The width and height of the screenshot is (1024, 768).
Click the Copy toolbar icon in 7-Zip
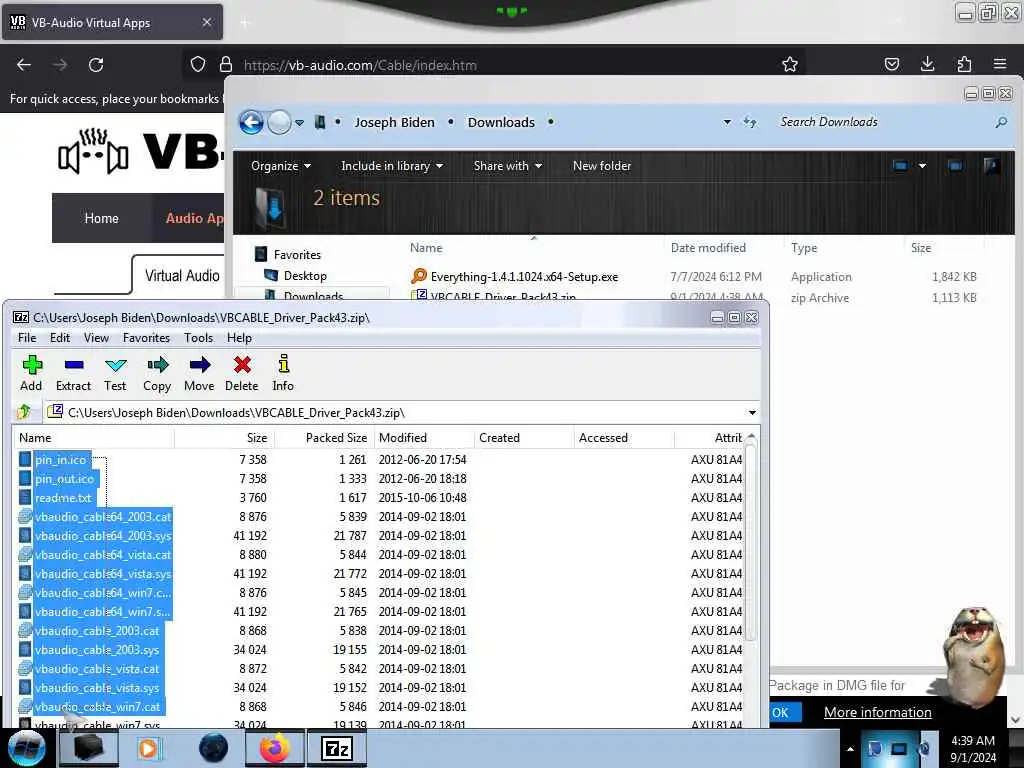tap(157, 373)
